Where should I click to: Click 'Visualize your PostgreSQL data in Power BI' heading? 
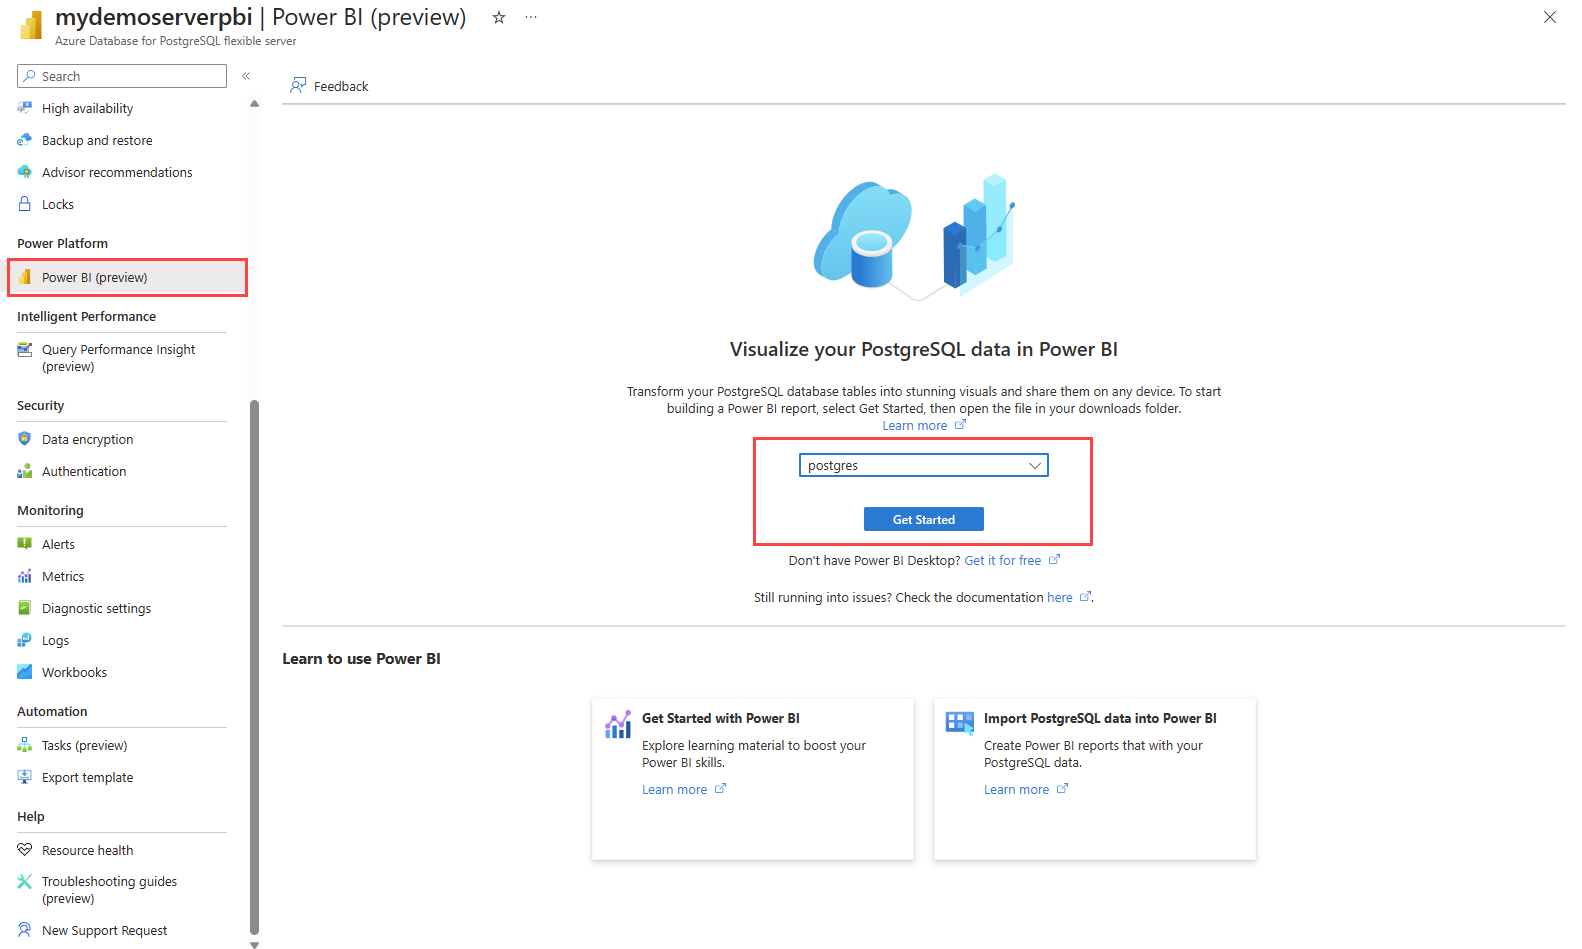coord(924,349)
